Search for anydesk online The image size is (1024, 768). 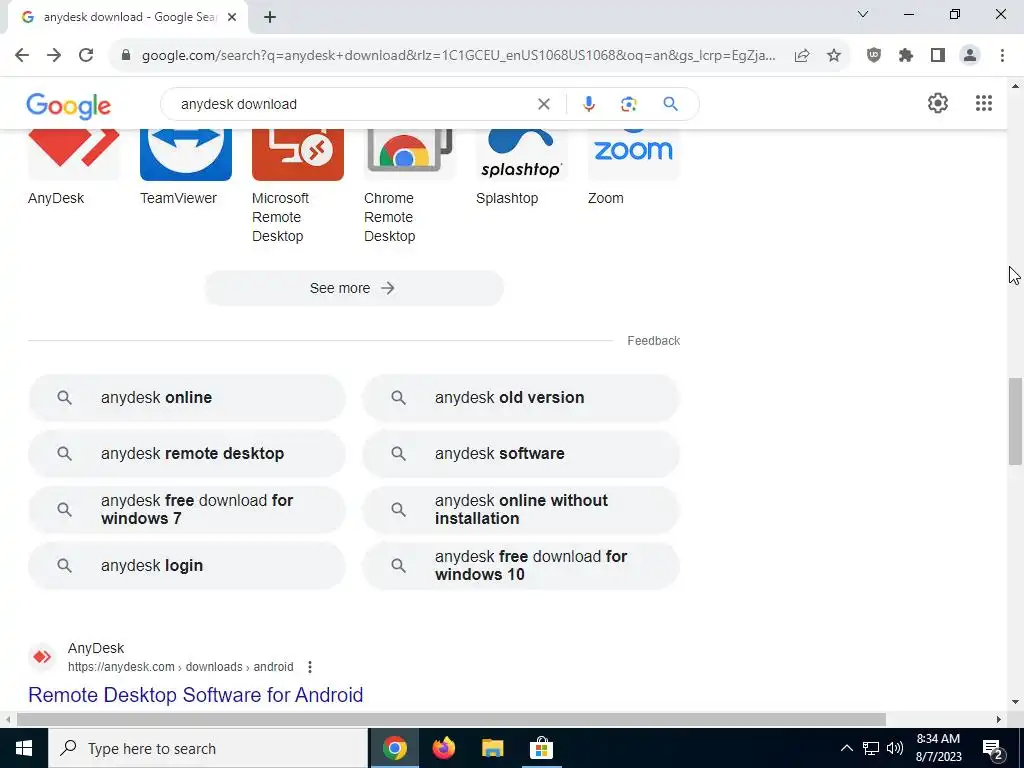[187, 398]
